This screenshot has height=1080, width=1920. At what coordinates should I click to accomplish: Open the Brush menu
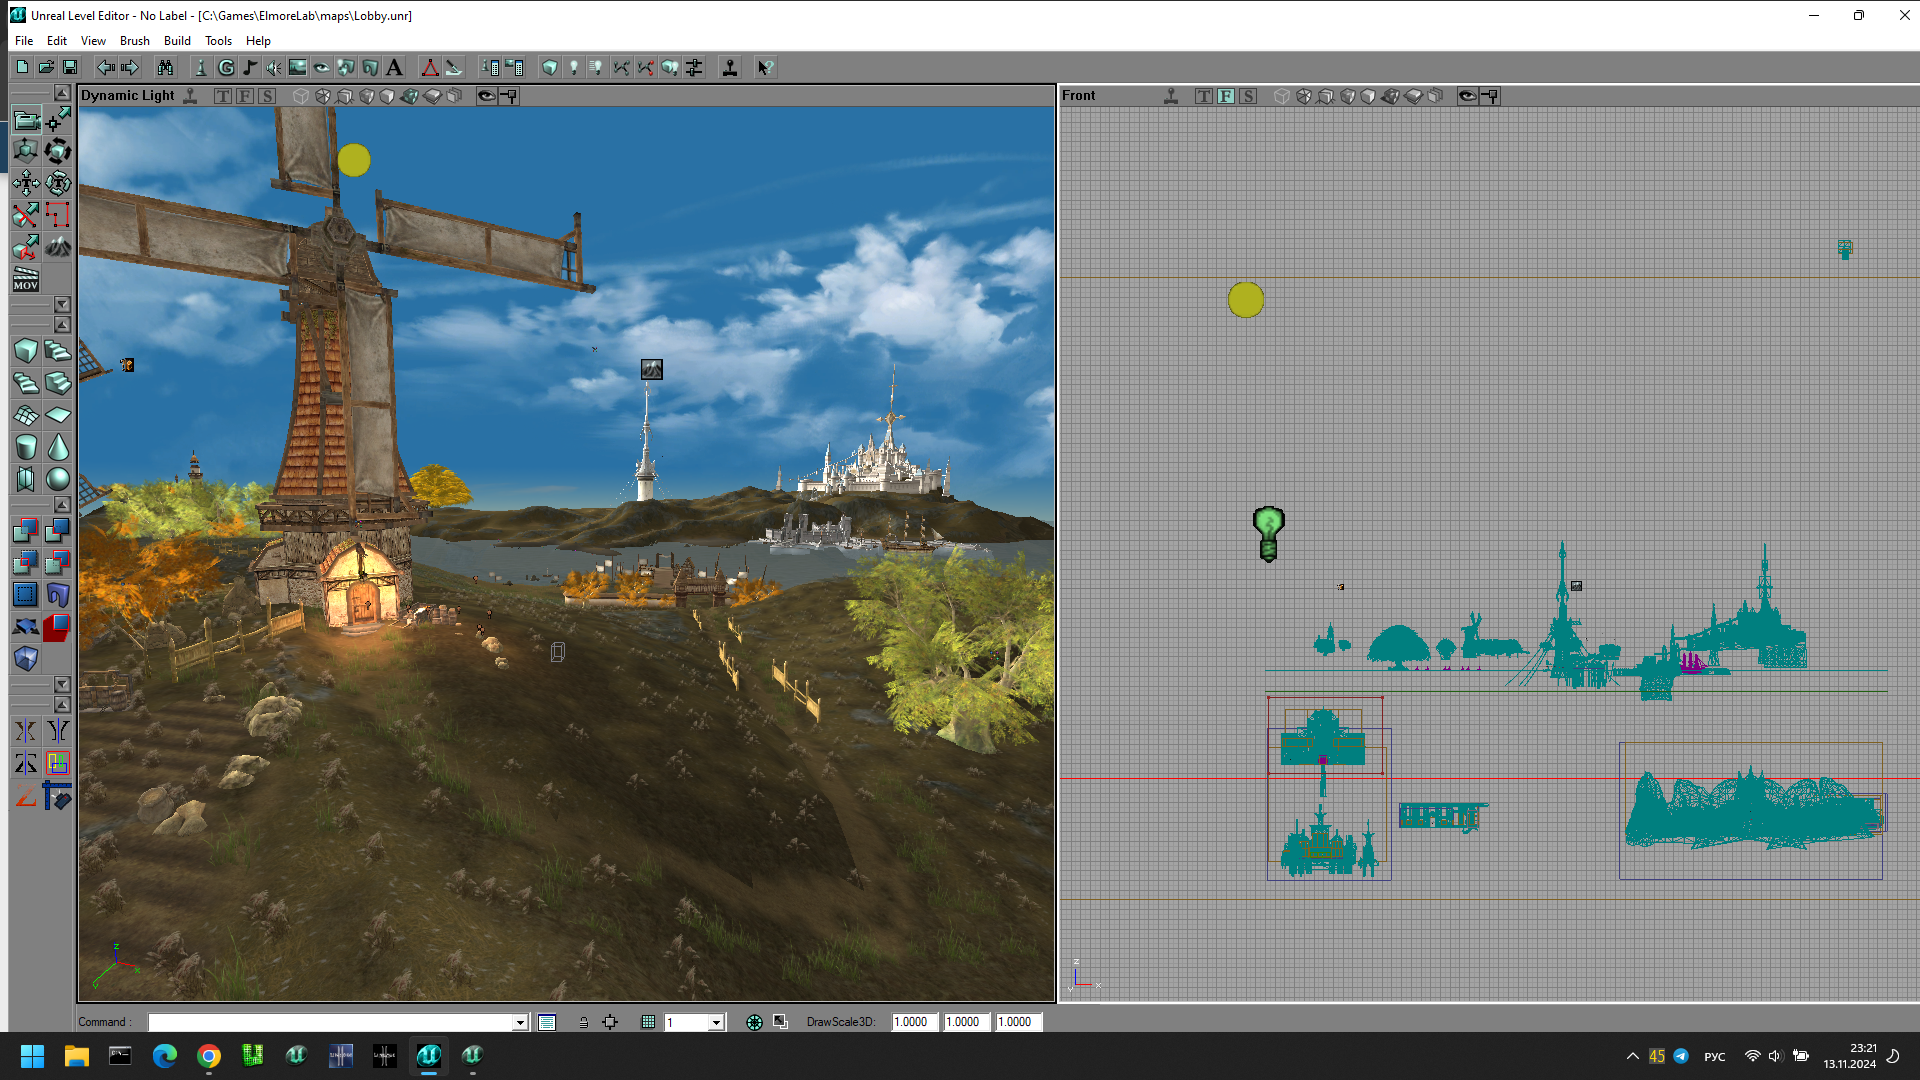[135, 41]
